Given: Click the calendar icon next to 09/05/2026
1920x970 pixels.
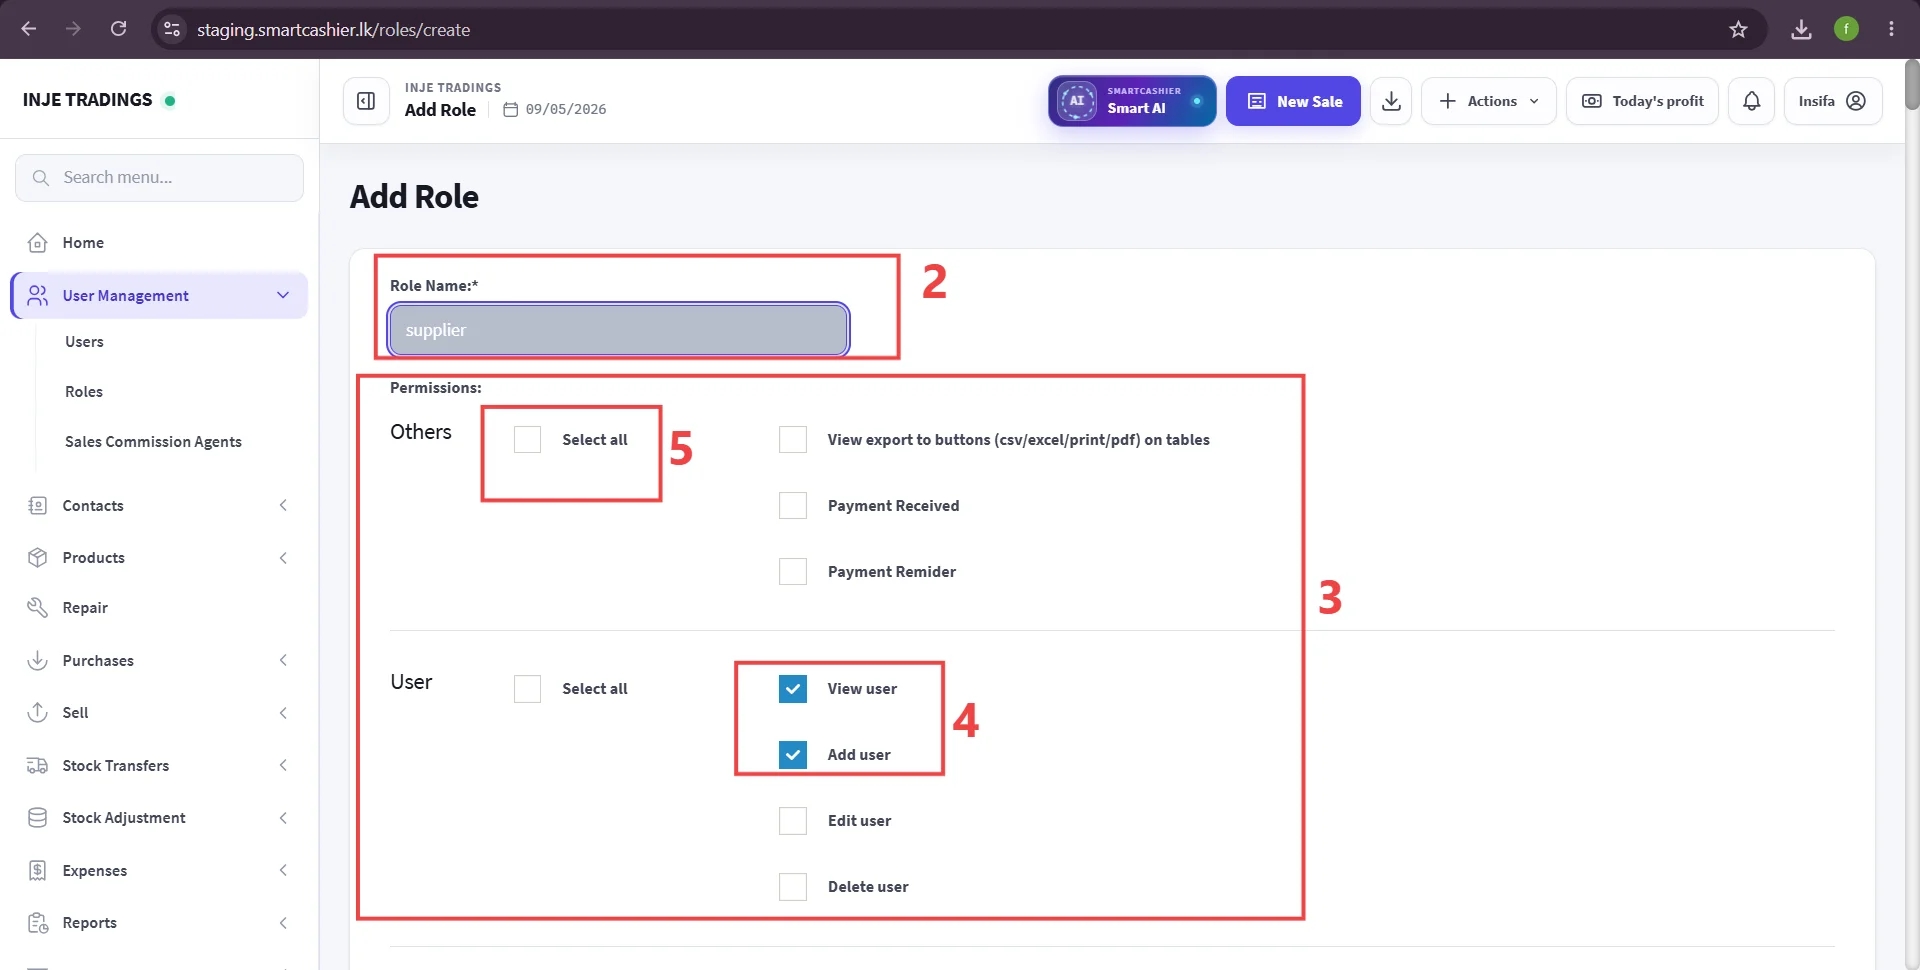Looking at the screenshot, I should click(510, 109).
